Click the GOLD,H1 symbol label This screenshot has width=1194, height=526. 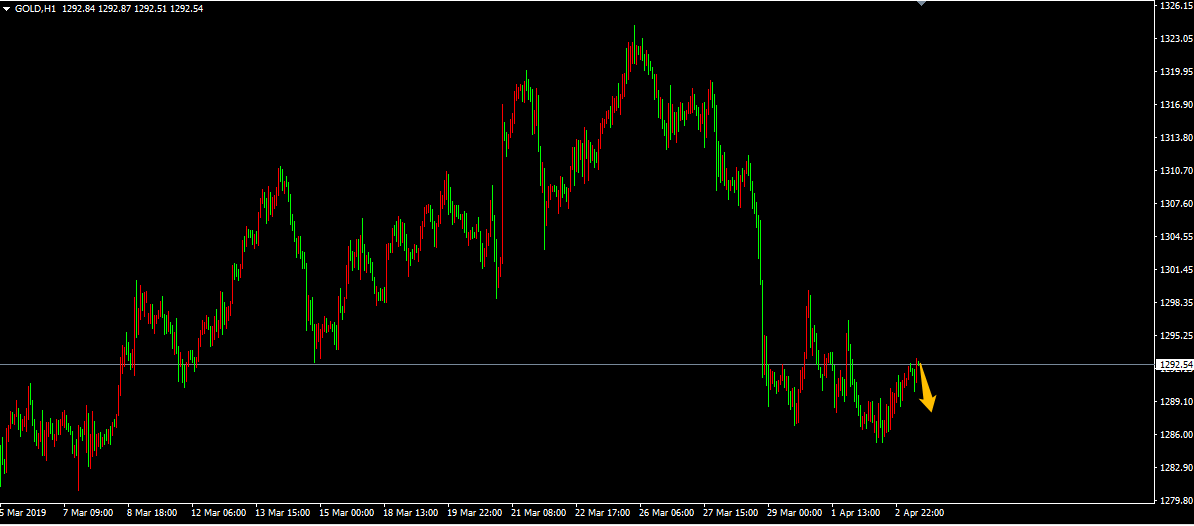[35, 9]
